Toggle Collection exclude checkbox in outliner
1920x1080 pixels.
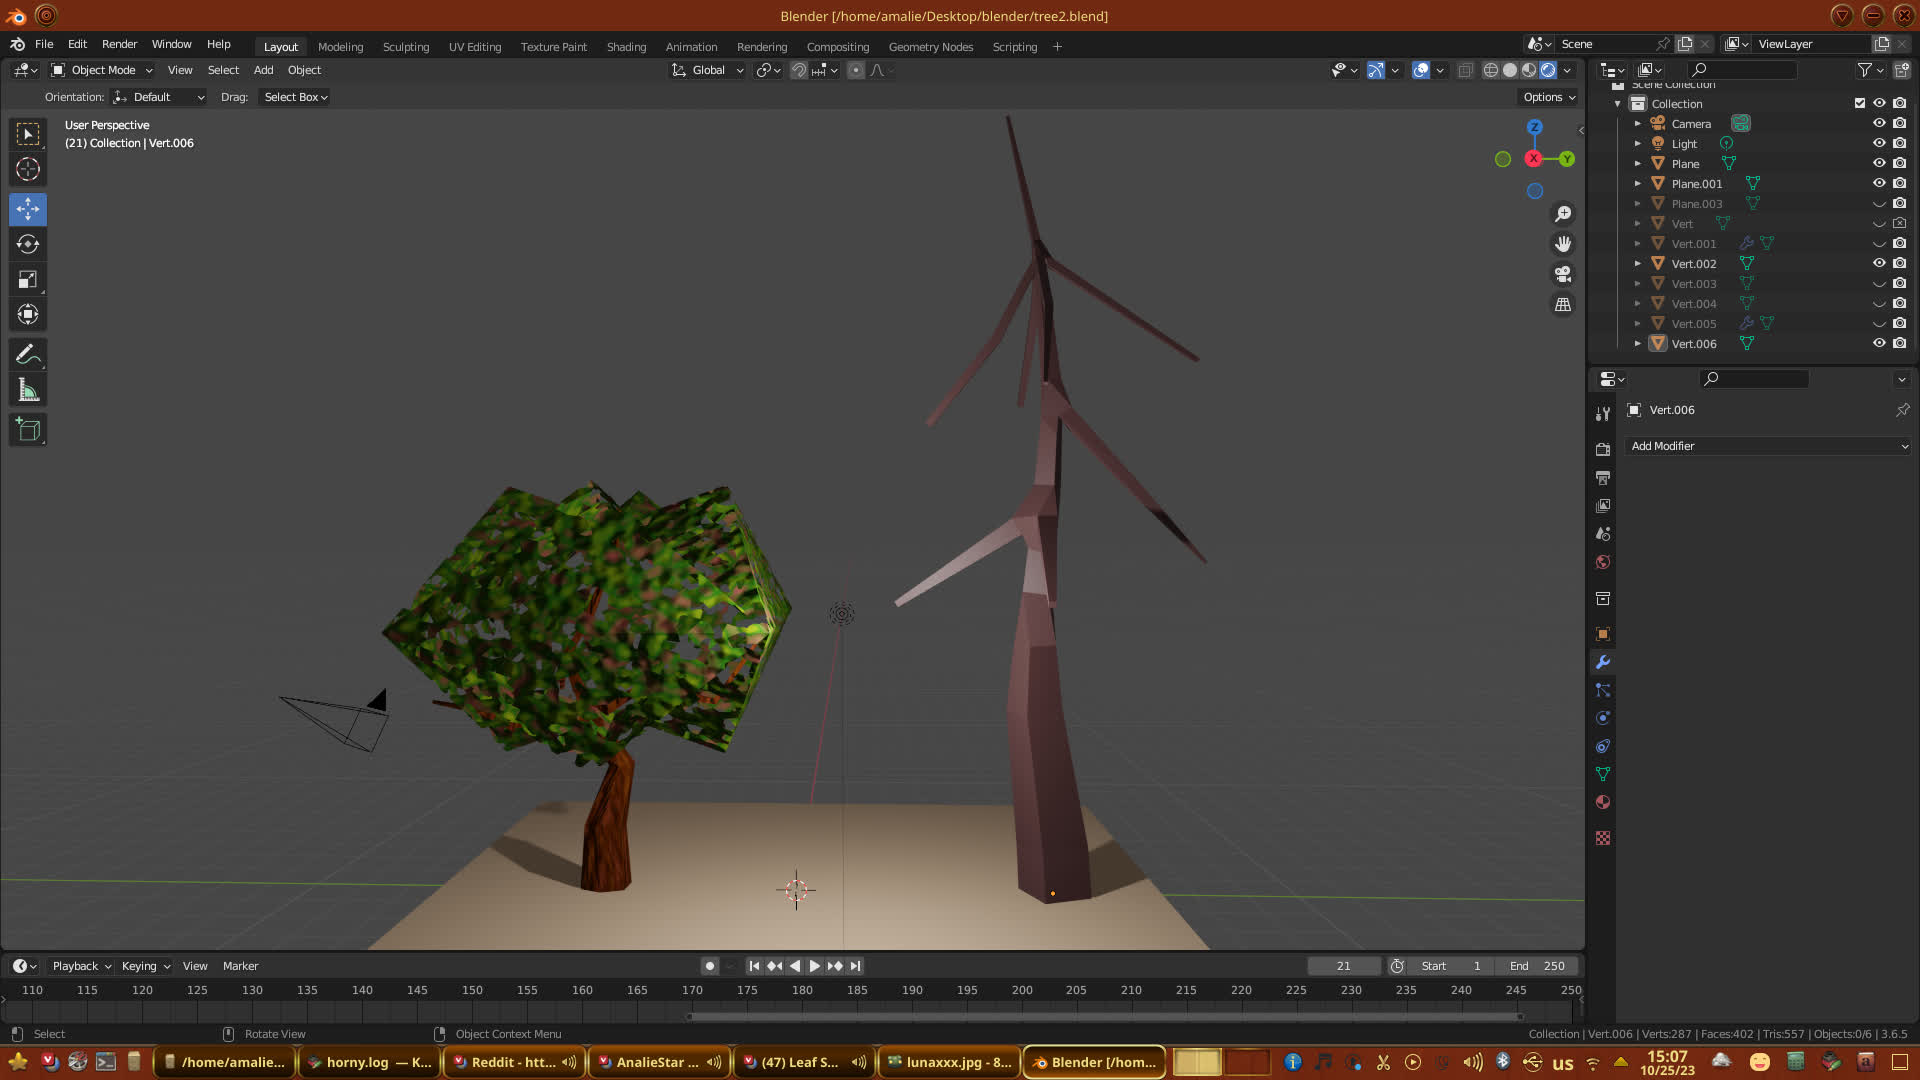1860,103
